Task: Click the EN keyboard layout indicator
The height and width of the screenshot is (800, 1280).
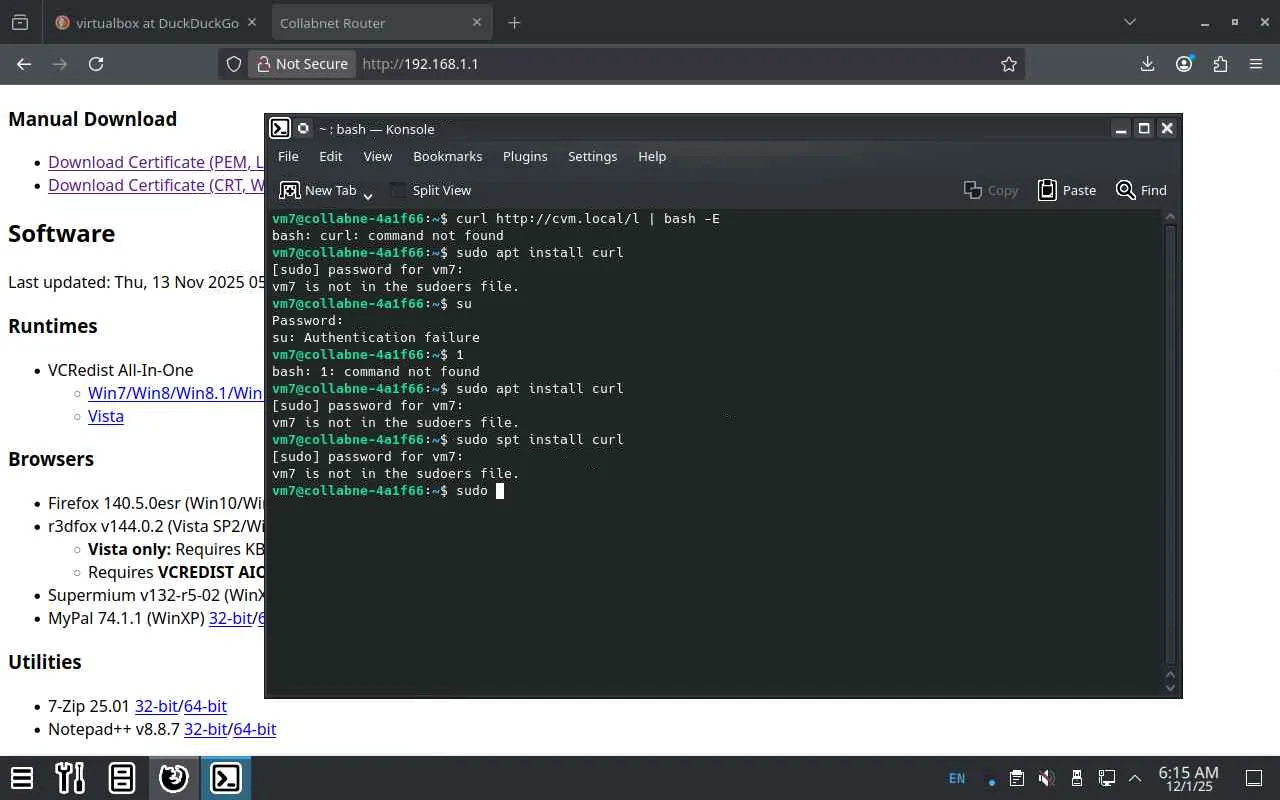Action: (x=957, y=778)
